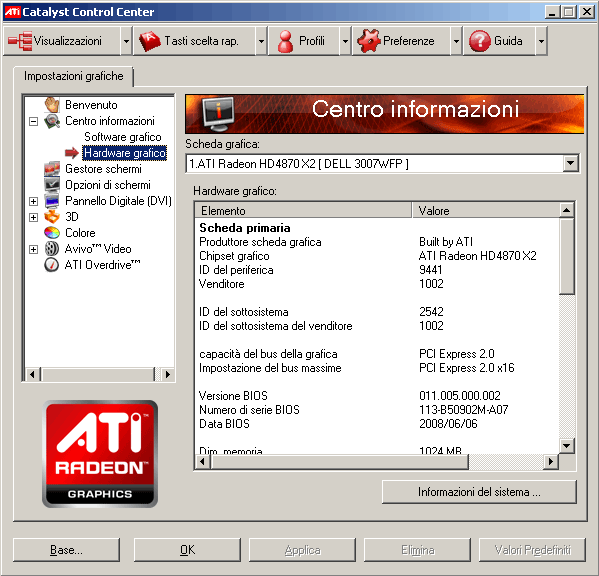Click the Tasti scelta rap. hotkey icon
The width and height of the screenshot is (599, 576).
click(150, 41)
